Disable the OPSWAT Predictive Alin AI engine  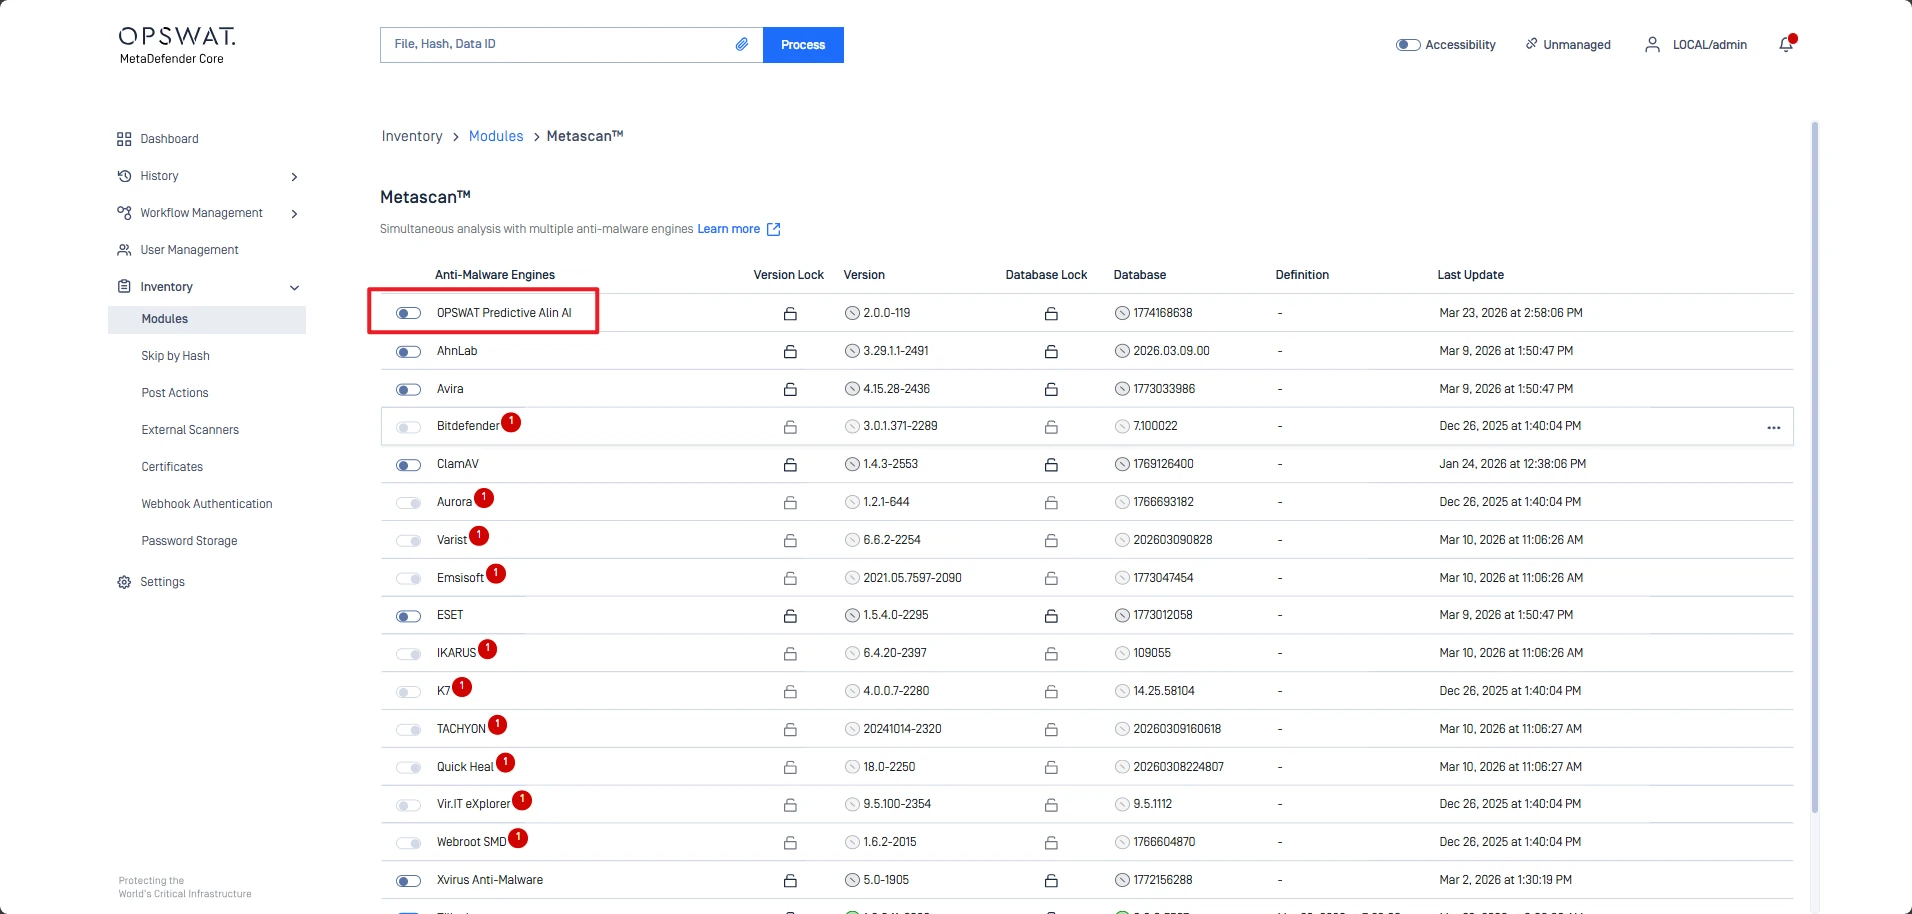(x=408, y=314)
